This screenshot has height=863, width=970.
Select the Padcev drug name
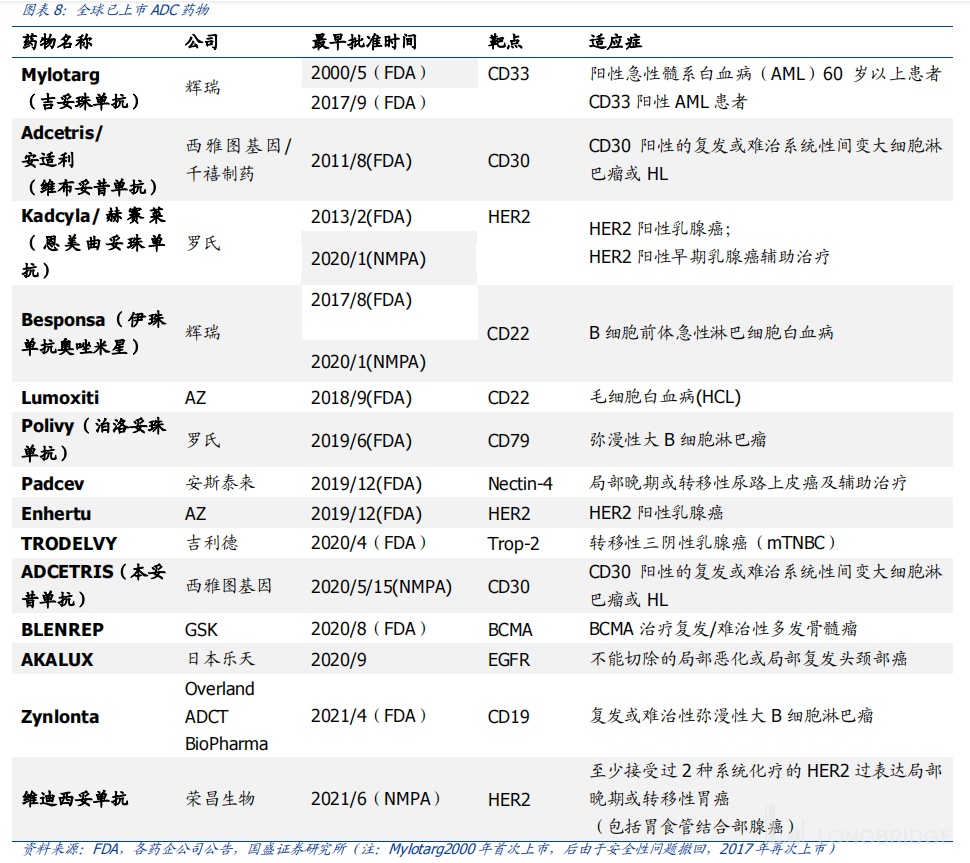[53, 483]
